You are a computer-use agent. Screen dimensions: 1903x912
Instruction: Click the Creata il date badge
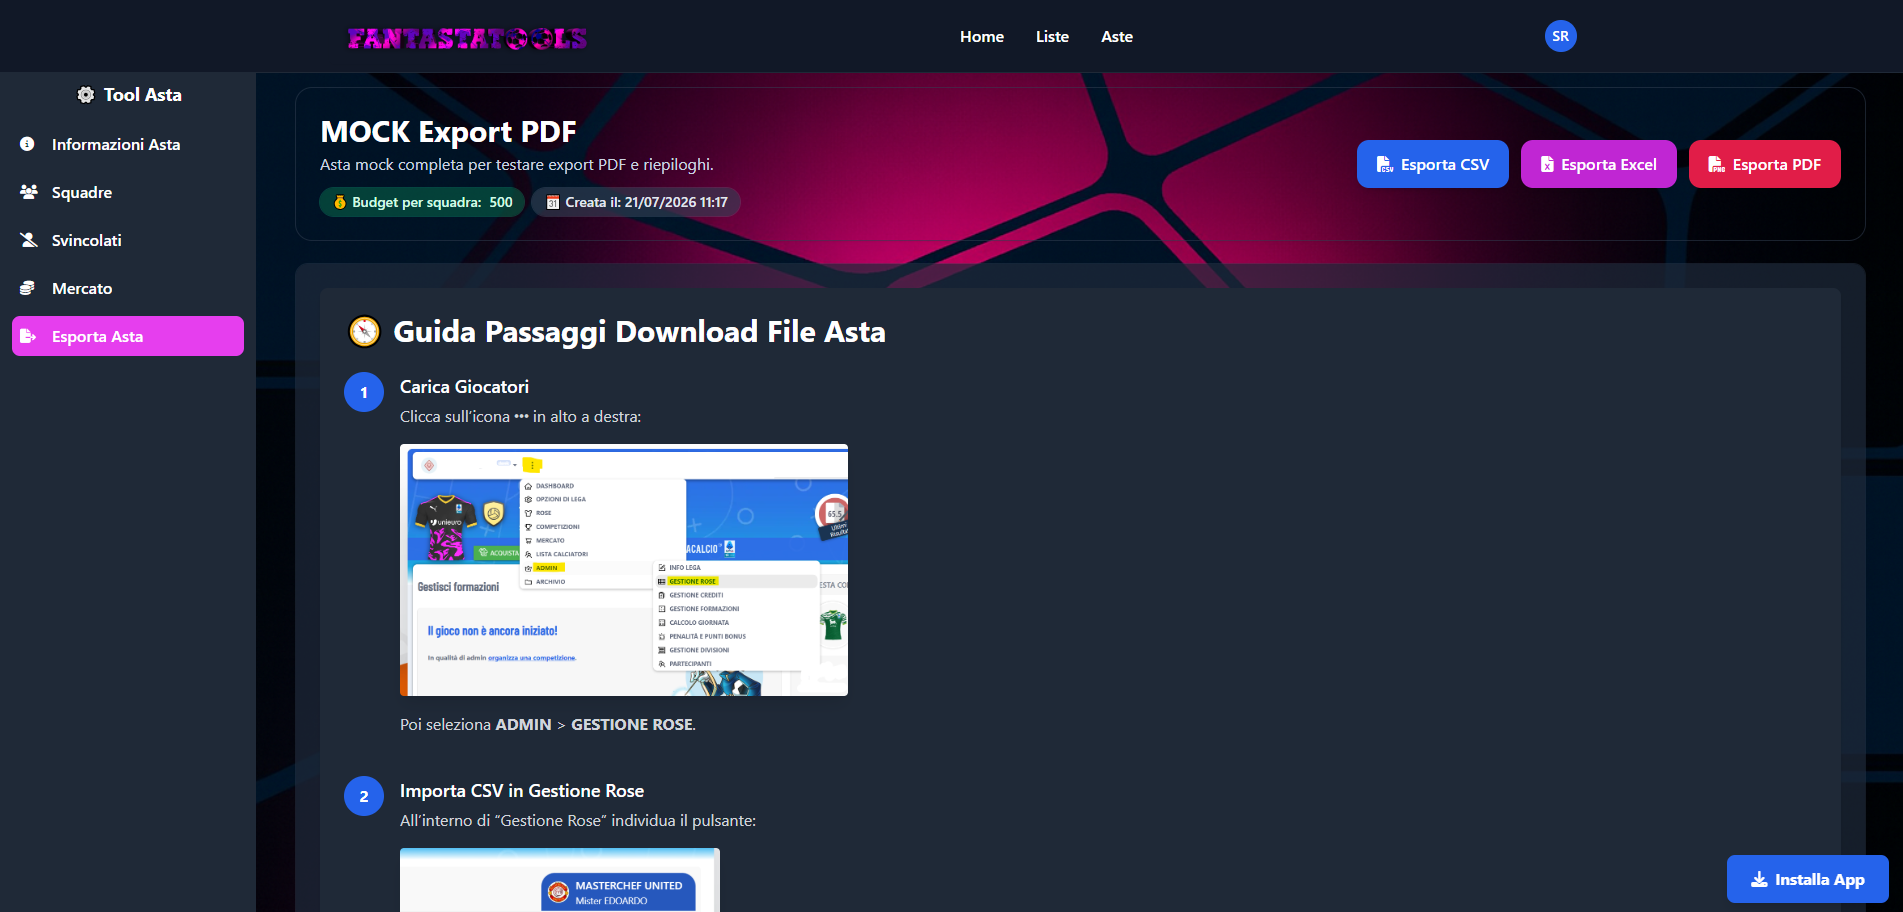(x=636, y=202)
